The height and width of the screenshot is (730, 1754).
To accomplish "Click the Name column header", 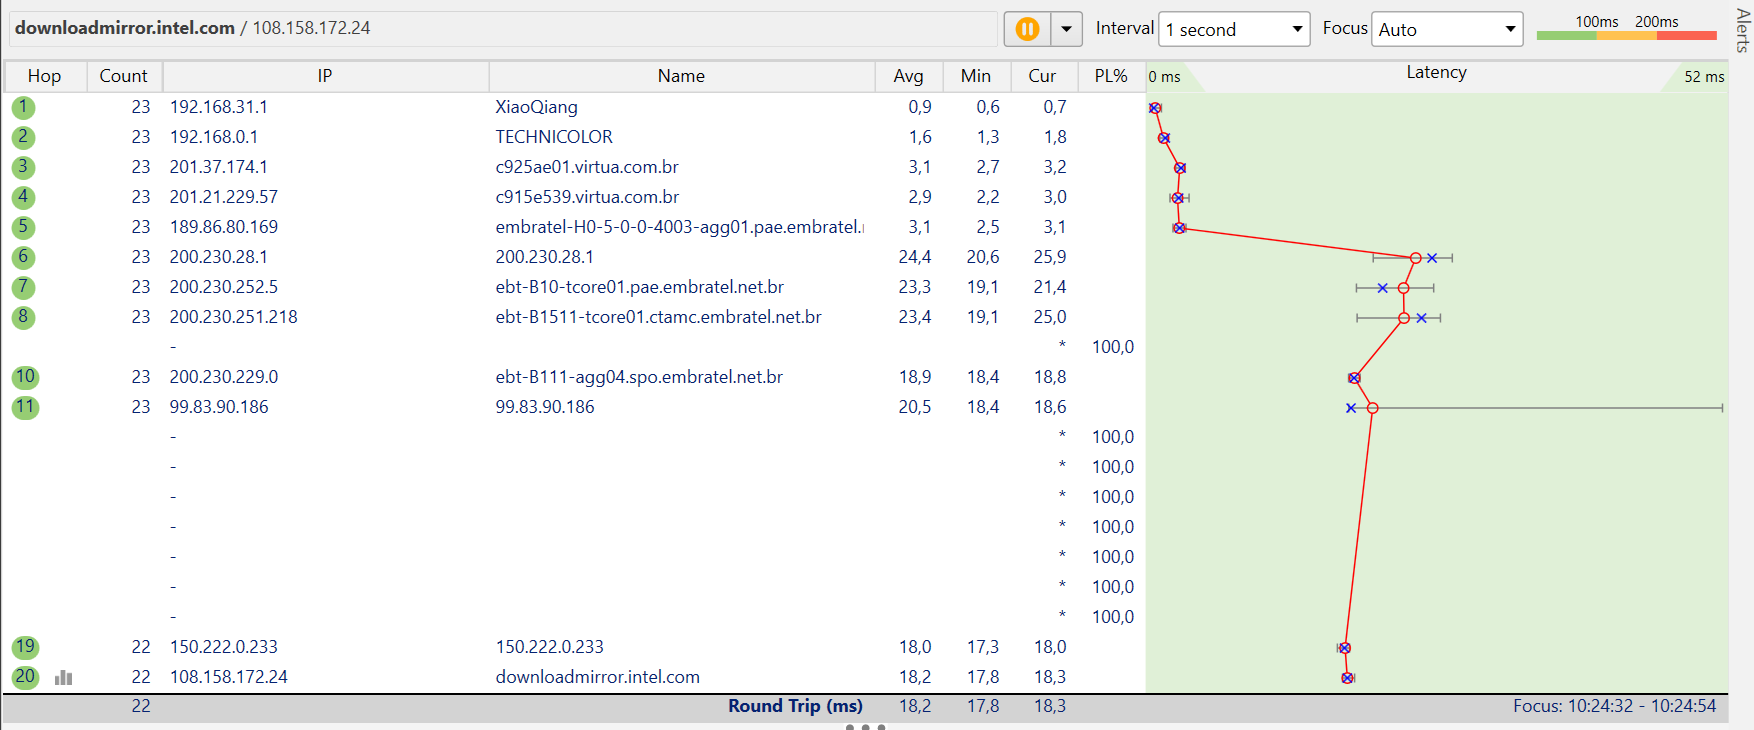I will click(x=681, y=76).
